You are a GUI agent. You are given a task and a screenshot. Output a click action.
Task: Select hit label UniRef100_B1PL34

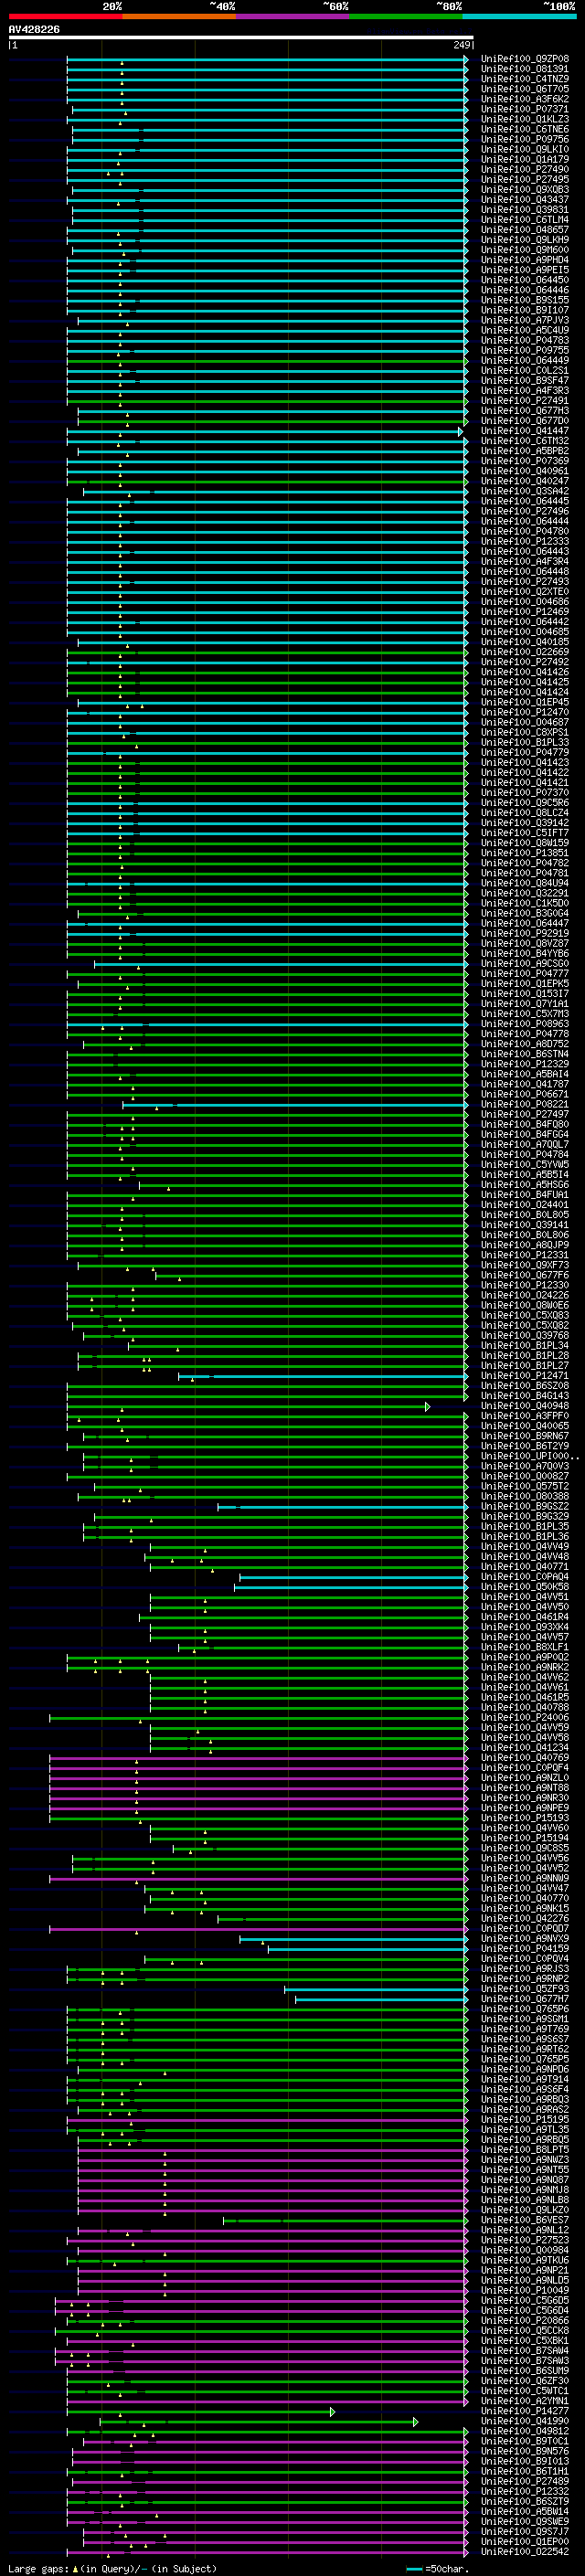525,1345
